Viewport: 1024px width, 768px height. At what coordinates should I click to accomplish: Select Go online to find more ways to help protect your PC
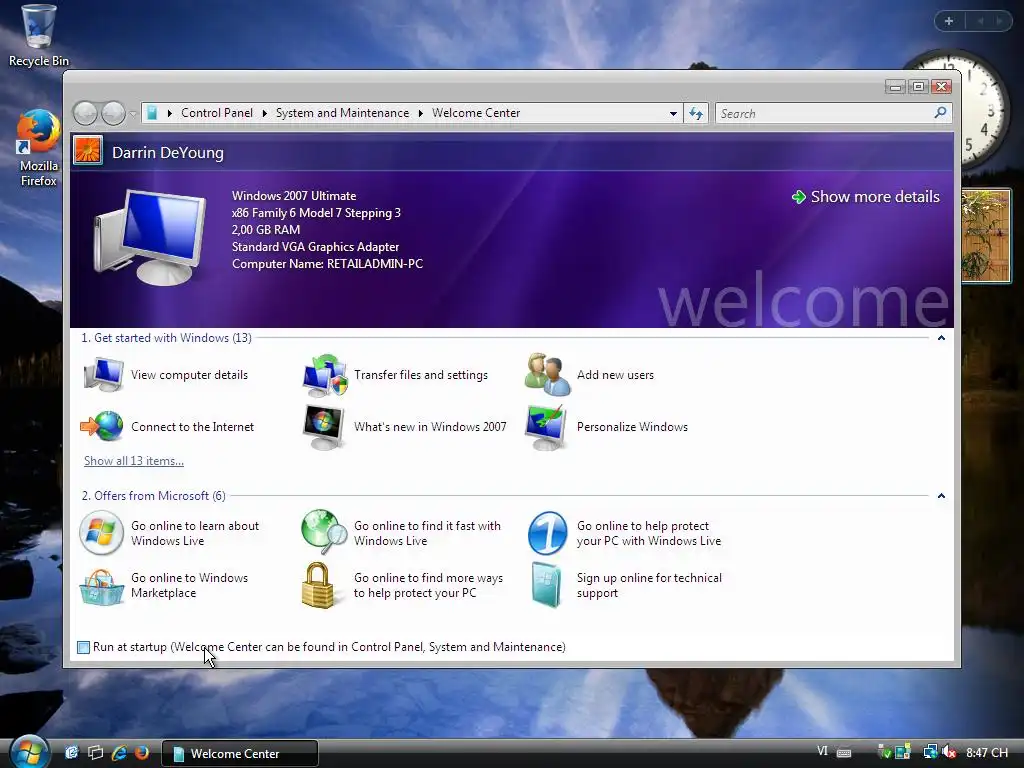point(402,585)
